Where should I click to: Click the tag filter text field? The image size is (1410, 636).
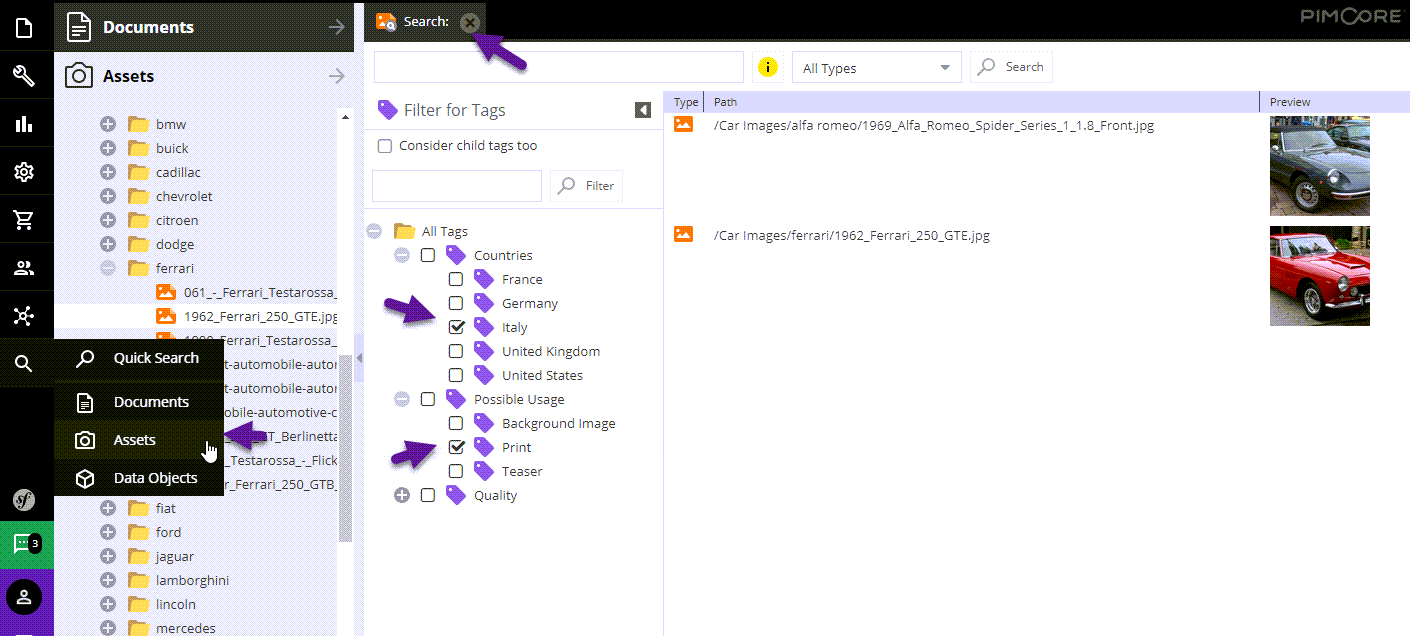(457, 186)
